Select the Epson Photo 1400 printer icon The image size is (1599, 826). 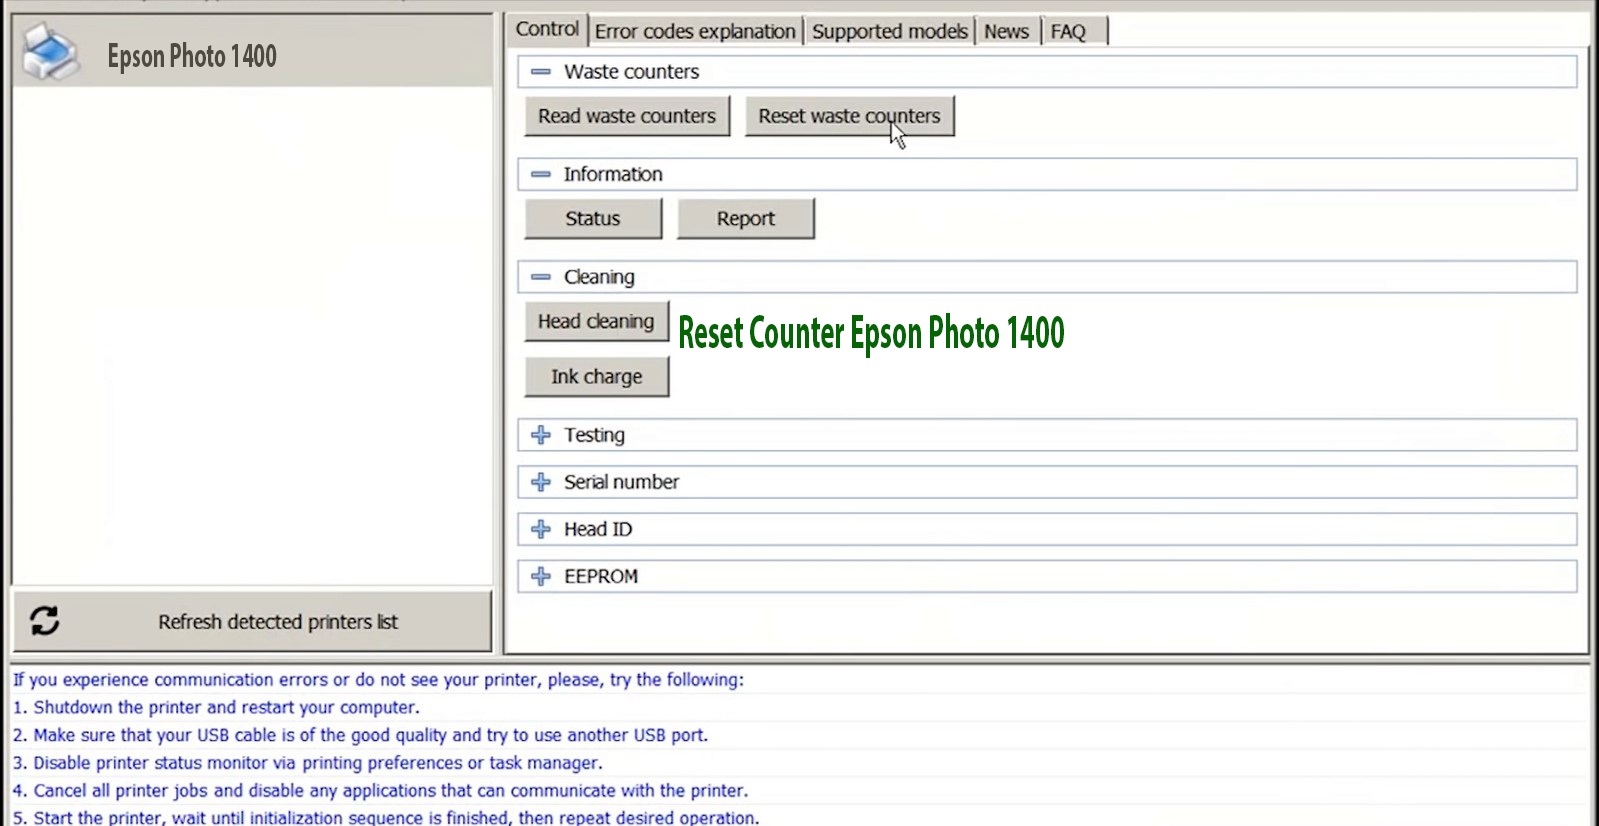click(x=50, y=53)
